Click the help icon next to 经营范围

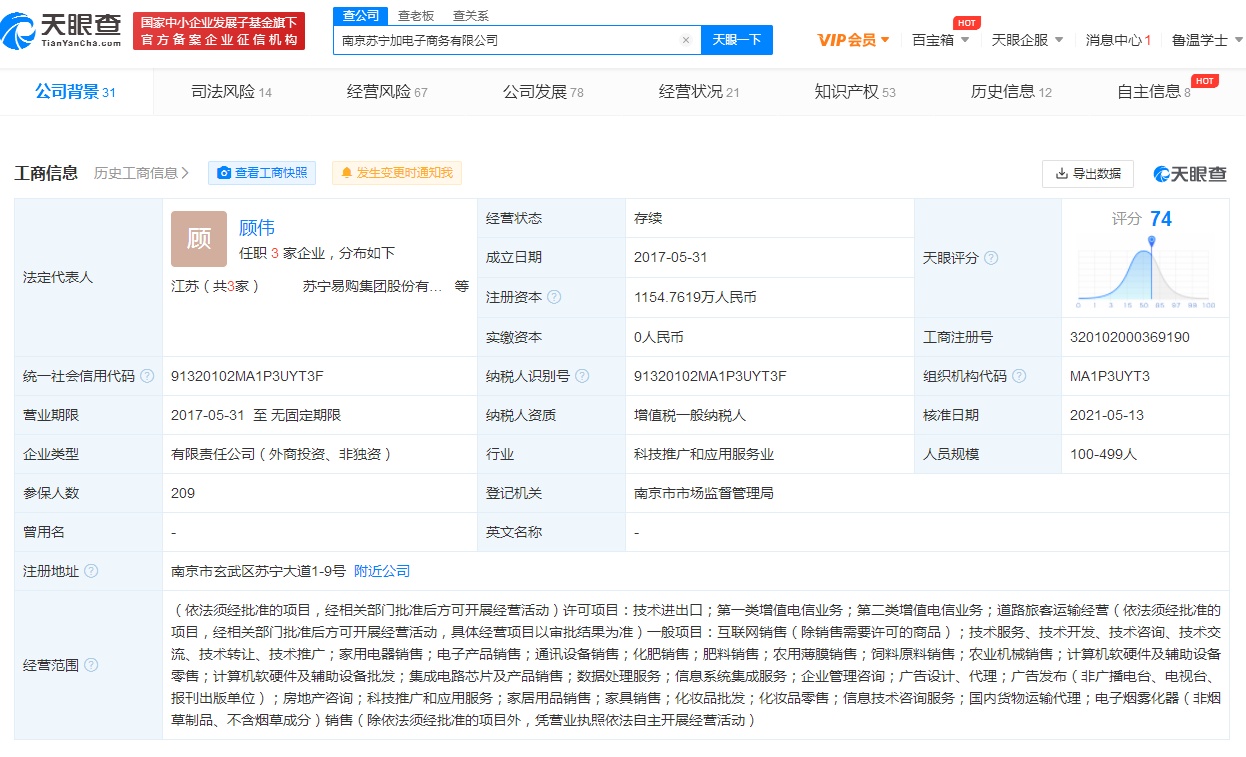pyautogui.click(x=91, y=665)
